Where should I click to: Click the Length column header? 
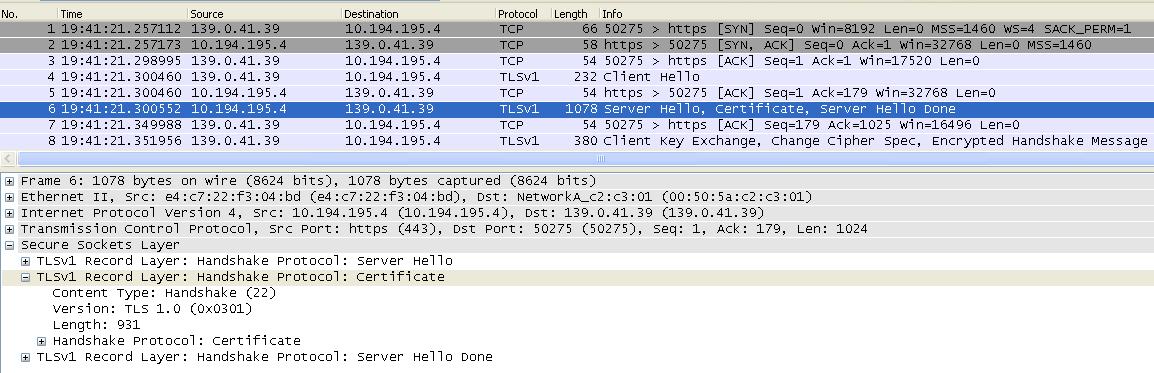574,14
